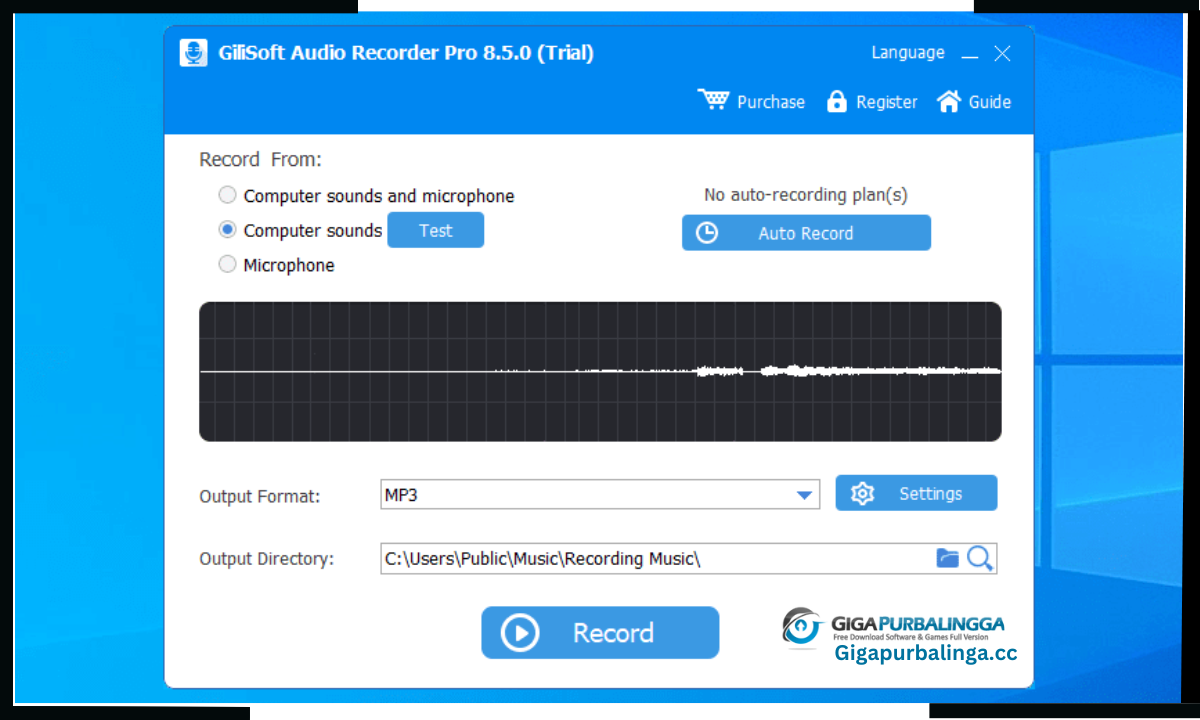The width and height of the screenshot is (1200, 720).
Task: Select Computer sounds and microphone option
Action: 367,196
